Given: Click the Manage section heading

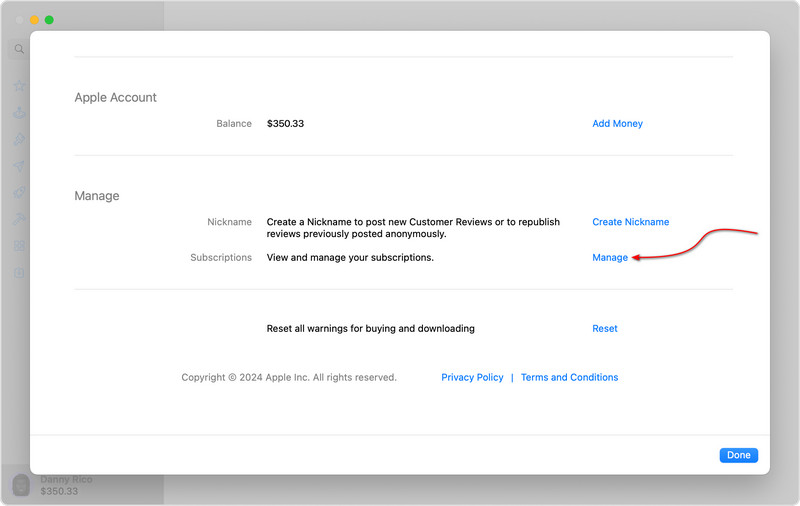Looking at the screenshot, I should [97, 196].
